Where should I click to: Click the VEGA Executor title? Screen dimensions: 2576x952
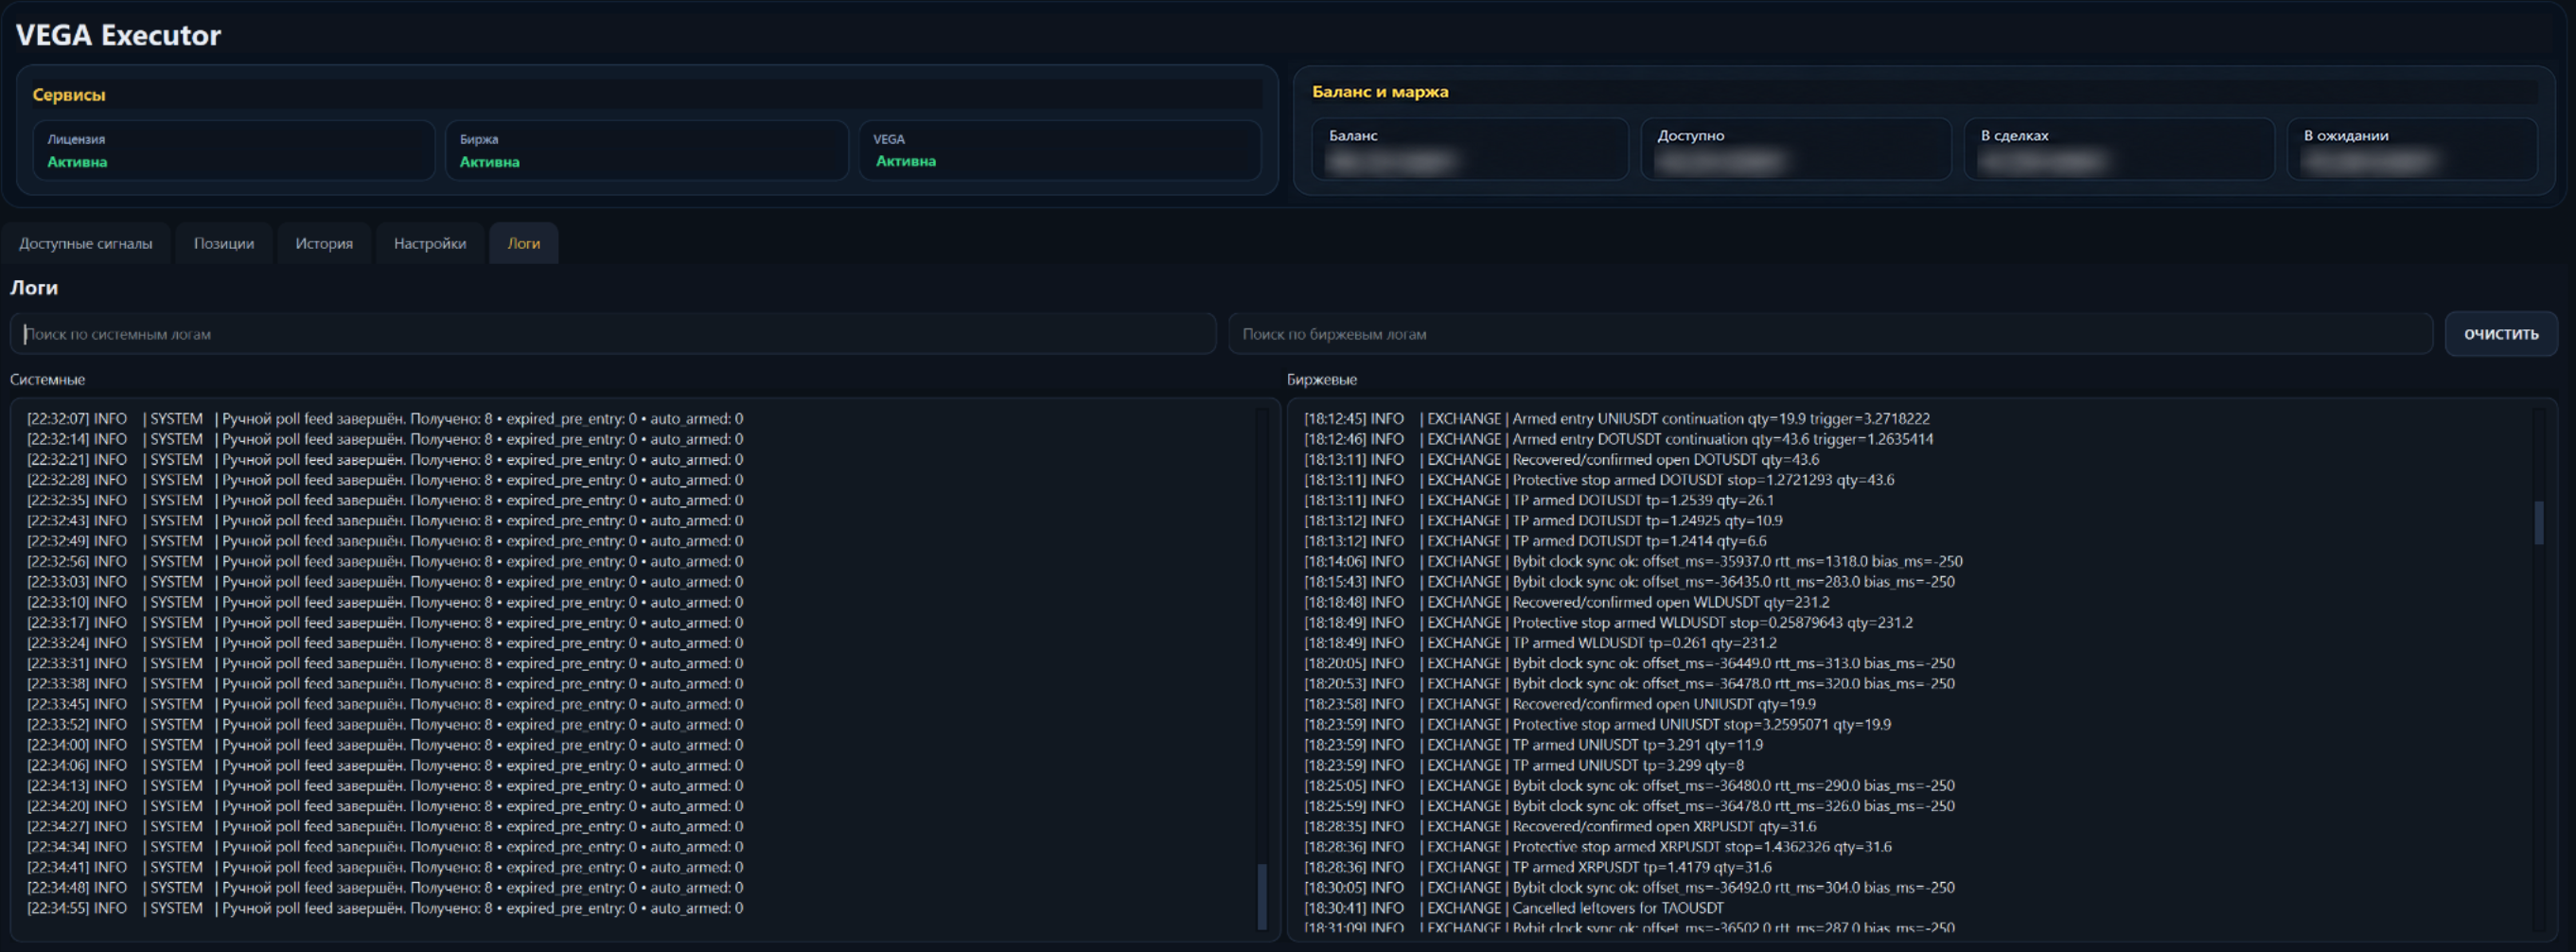118,35
